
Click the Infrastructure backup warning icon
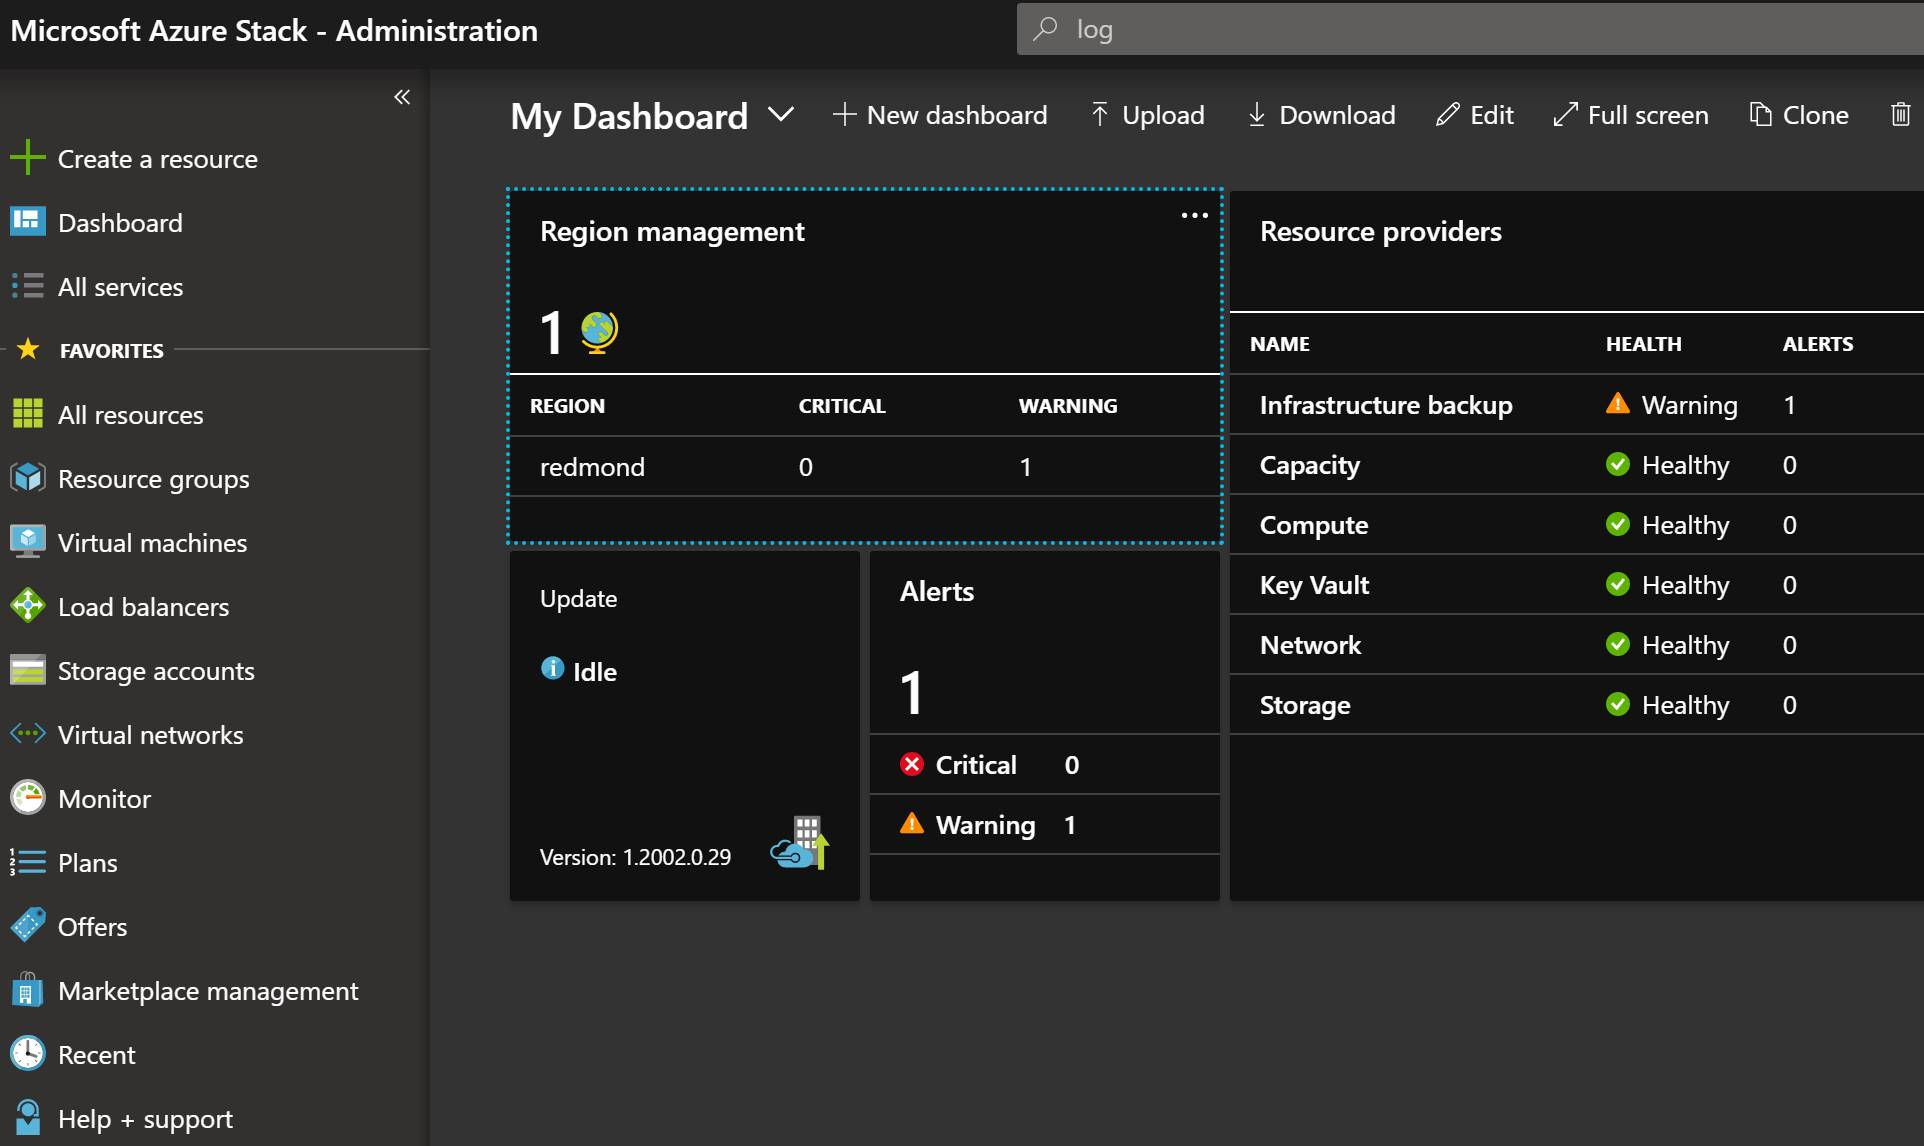(1617, 404)
